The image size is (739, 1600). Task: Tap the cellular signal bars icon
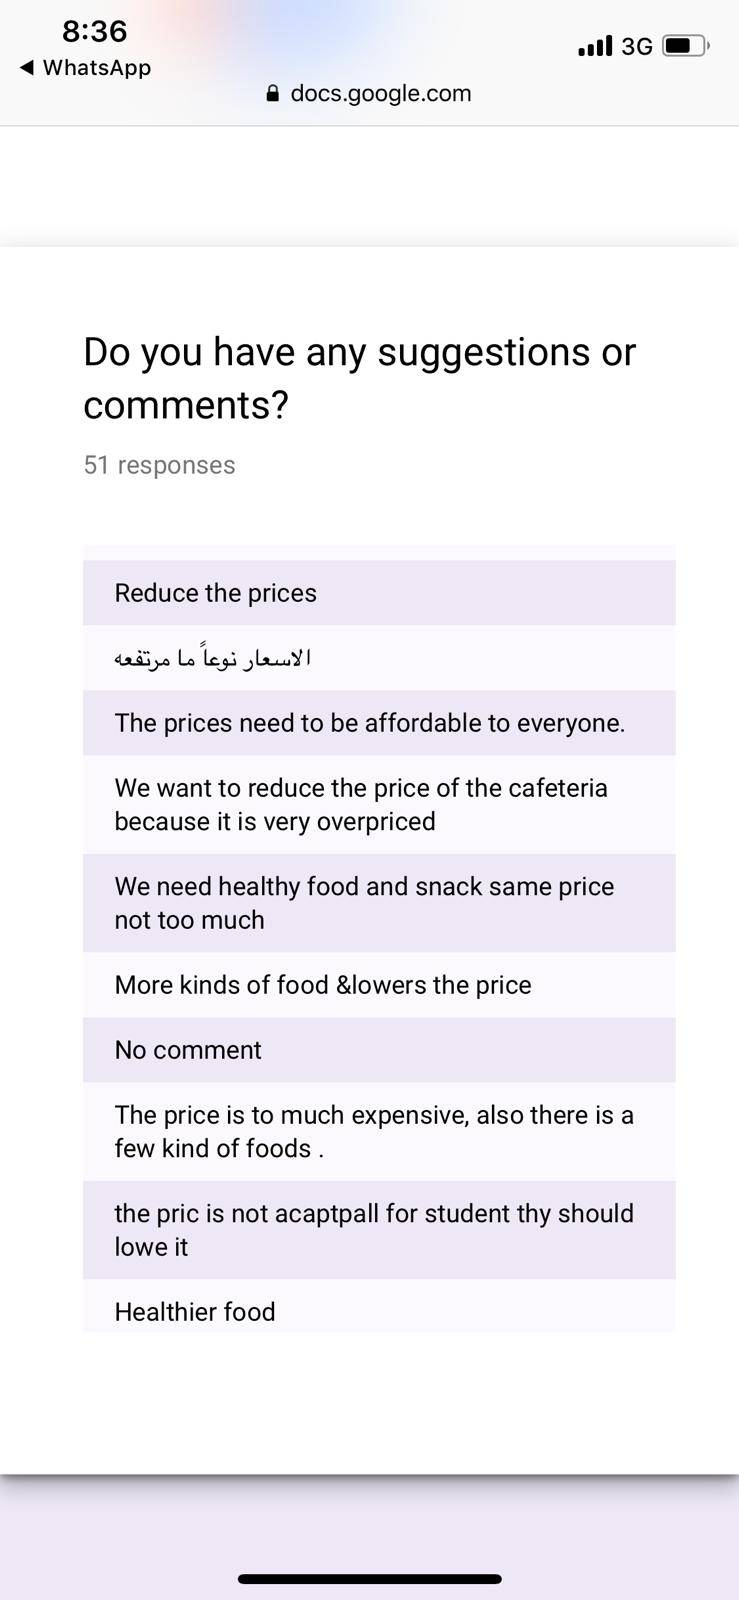(595, 46)
